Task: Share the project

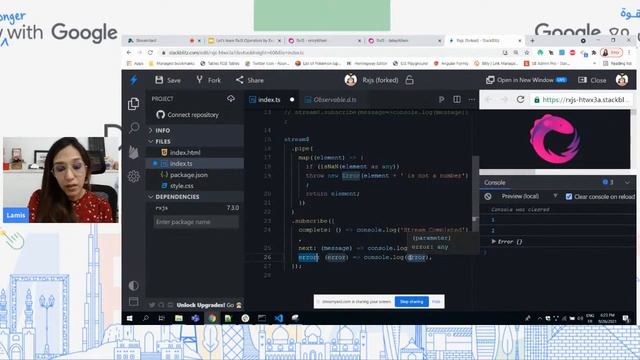Action: pos(250,80)
